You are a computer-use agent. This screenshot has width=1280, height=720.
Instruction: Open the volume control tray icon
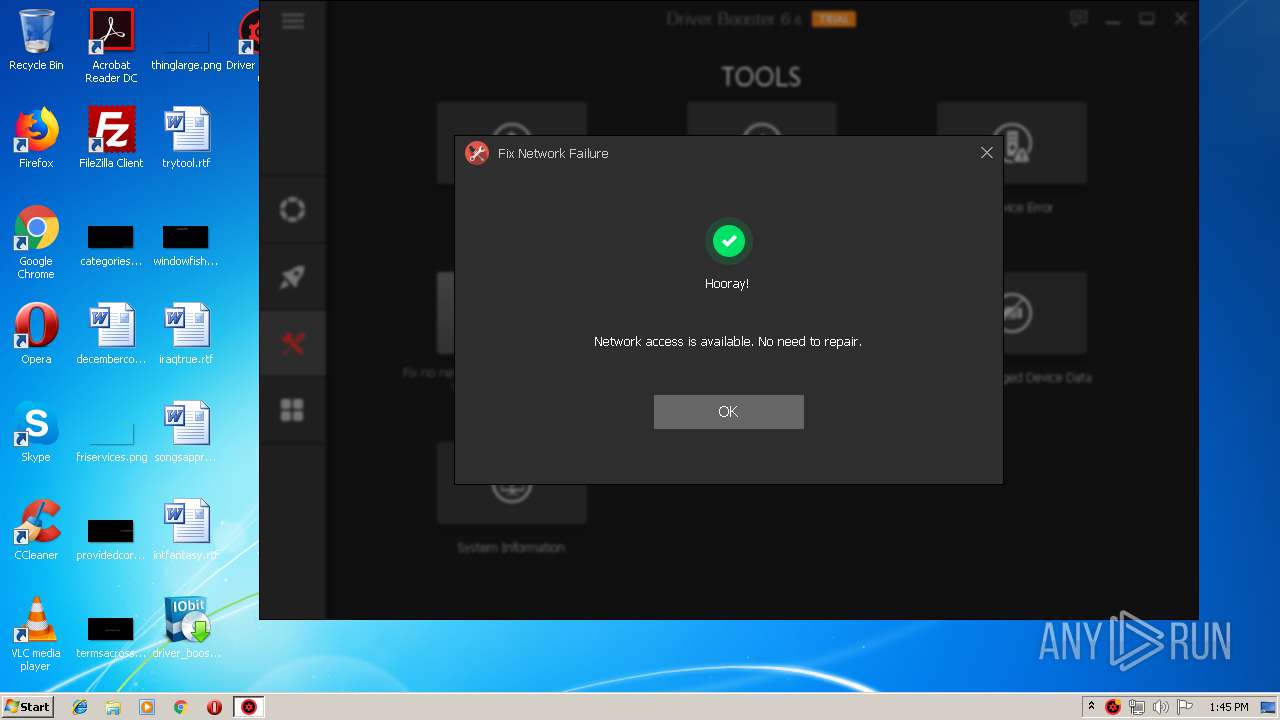(1161, 707)
